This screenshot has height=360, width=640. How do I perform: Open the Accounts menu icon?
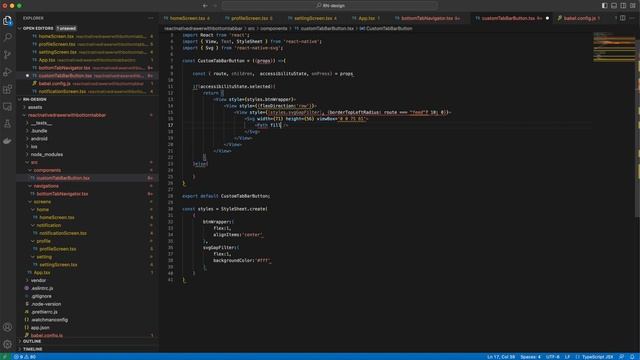pos(7,327)
